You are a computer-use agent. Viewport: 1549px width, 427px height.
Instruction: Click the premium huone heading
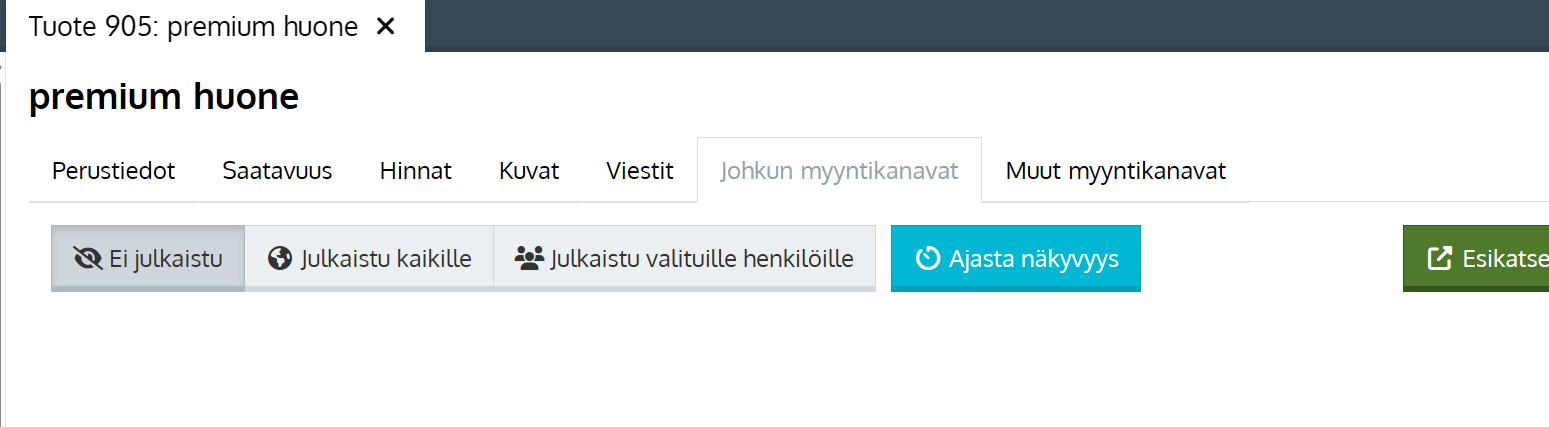(164, 97)
